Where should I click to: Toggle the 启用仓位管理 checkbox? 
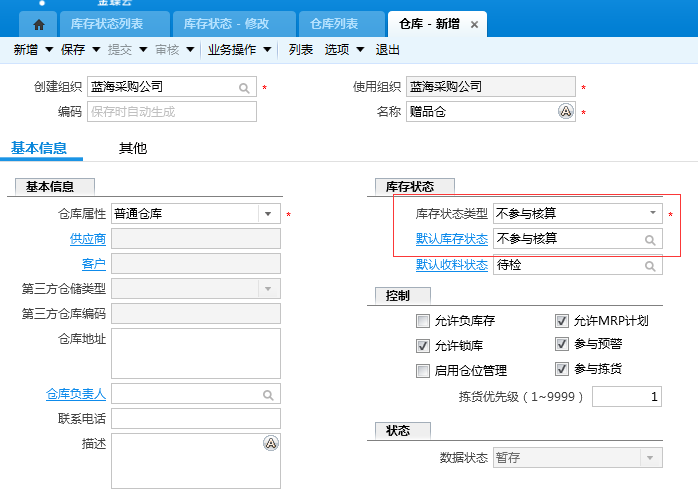[x=423, y=371]
